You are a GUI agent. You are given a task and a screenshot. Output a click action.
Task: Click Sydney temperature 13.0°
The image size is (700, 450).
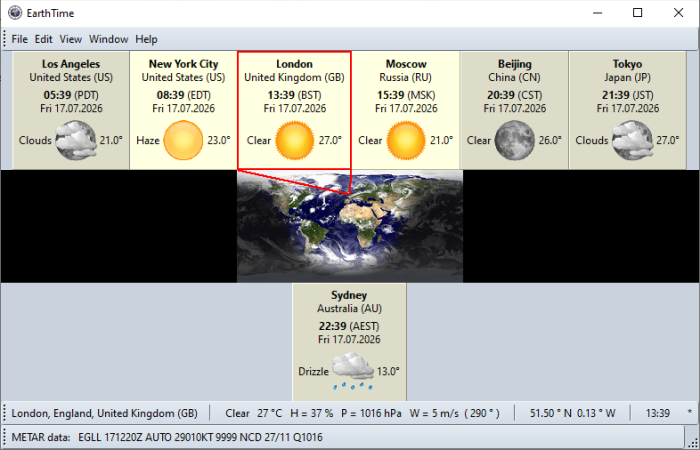click(x=388, y=371)
